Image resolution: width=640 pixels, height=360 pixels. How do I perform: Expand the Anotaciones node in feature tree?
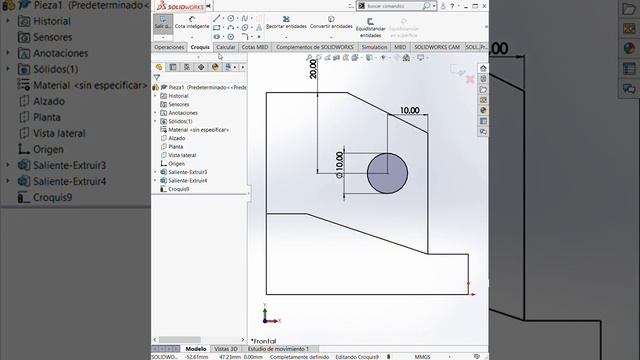[x=155, y=113]
